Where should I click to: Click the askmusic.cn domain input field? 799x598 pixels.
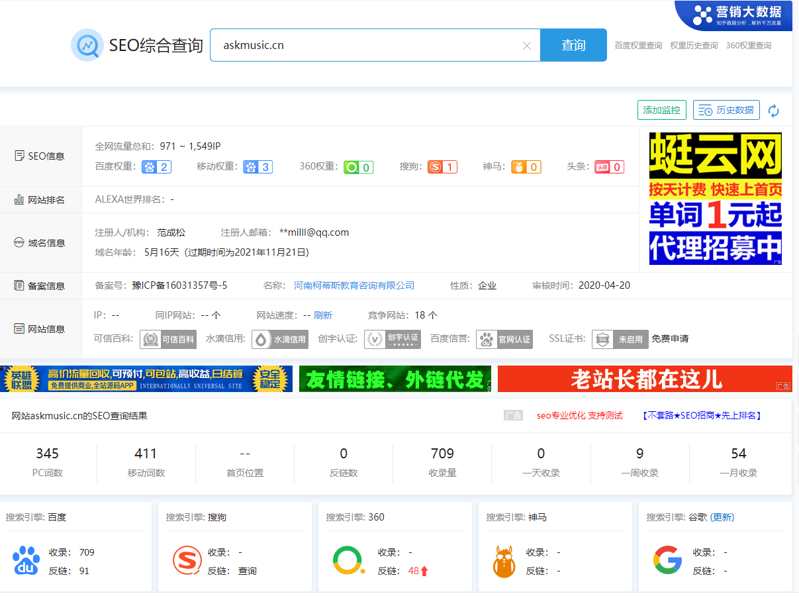tap(368, 45)
